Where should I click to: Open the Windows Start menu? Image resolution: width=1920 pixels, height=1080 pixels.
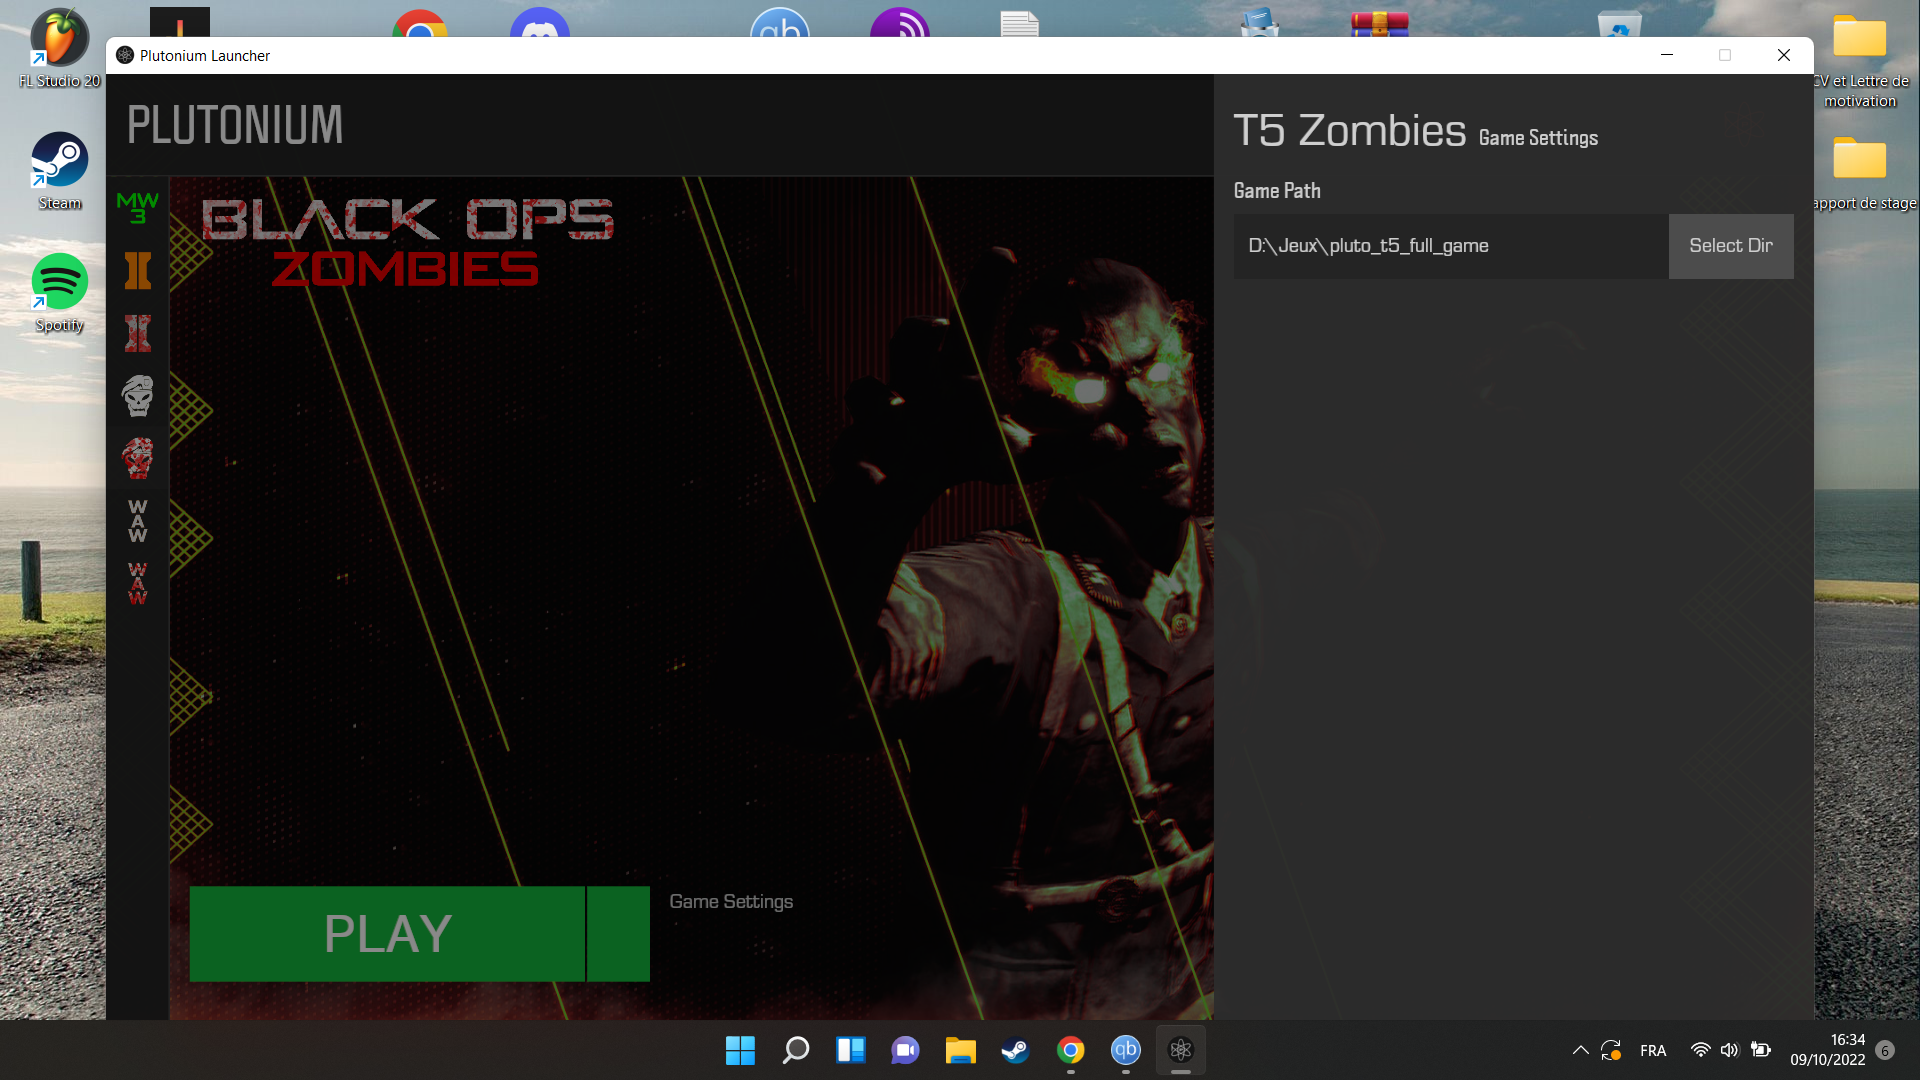pos(740,1050)
